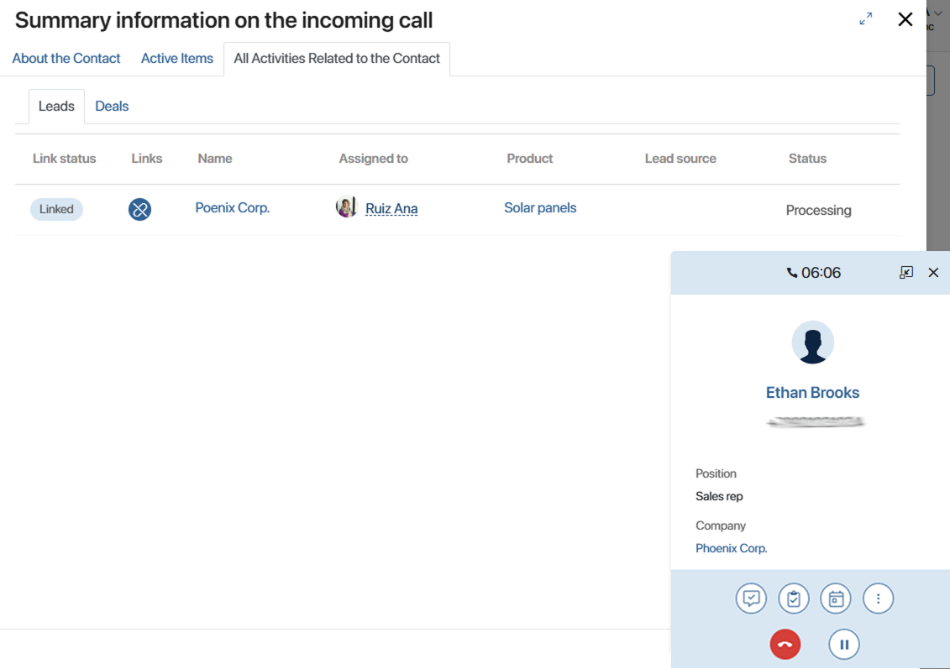This screenshot has height=669, width=950.
Task: Open the Solar panels product link
Action: 540,208
